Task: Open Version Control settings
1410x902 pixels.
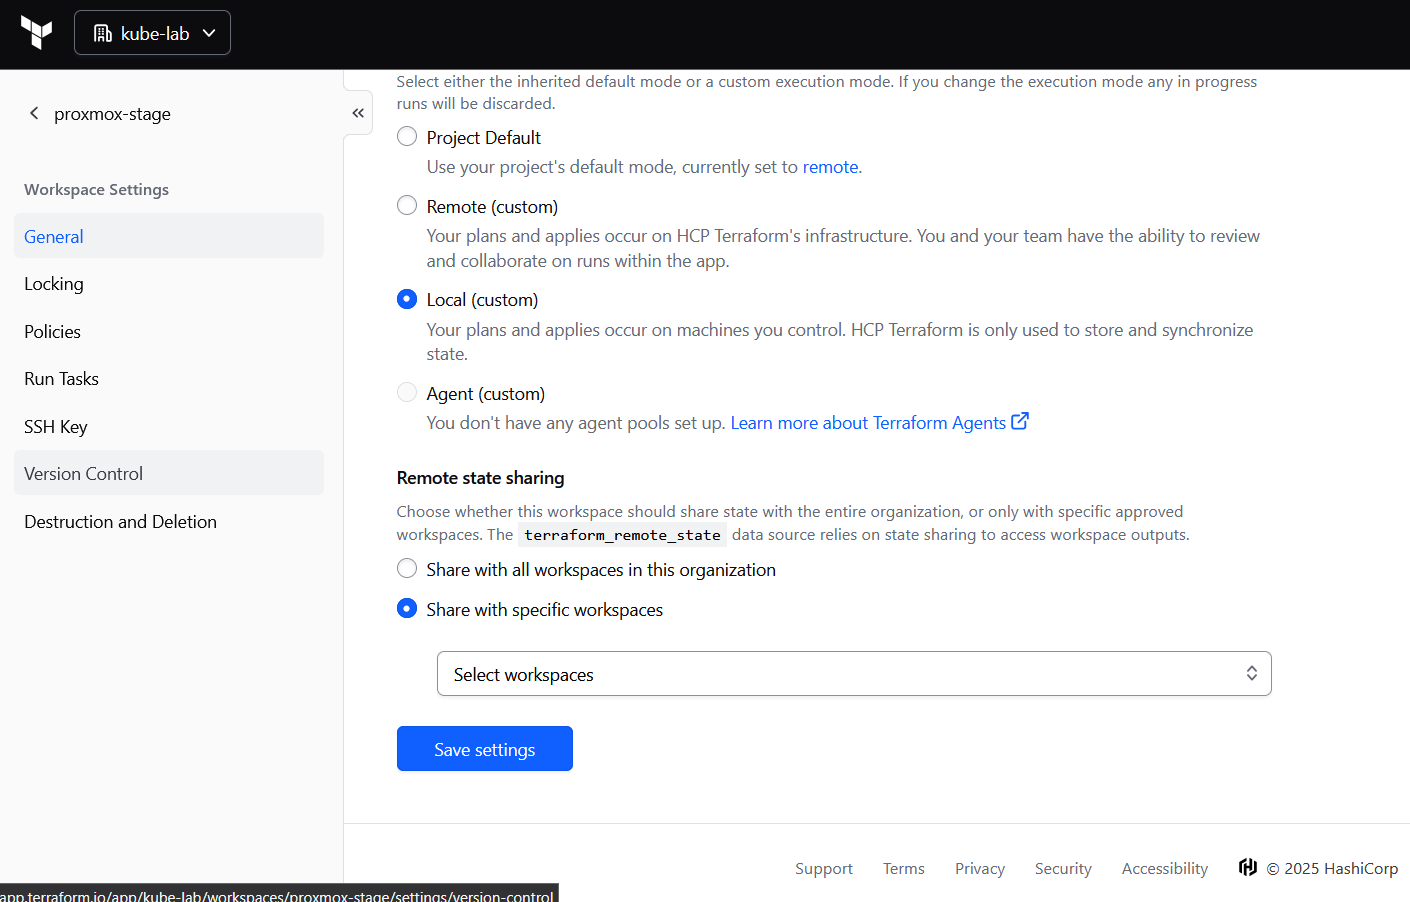Action: pos(84,474)
